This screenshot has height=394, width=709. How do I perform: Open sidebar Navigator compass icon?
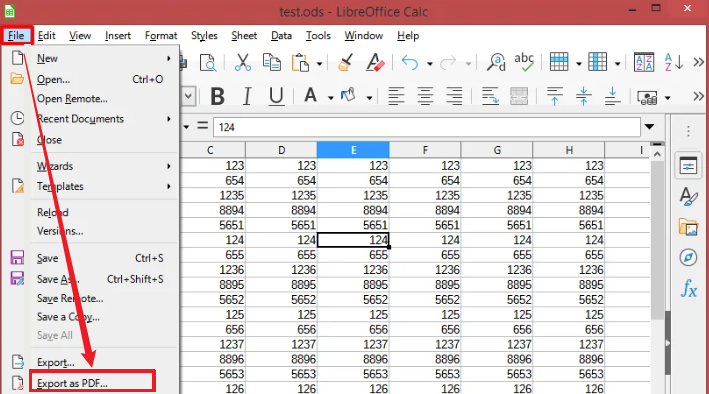688,257
